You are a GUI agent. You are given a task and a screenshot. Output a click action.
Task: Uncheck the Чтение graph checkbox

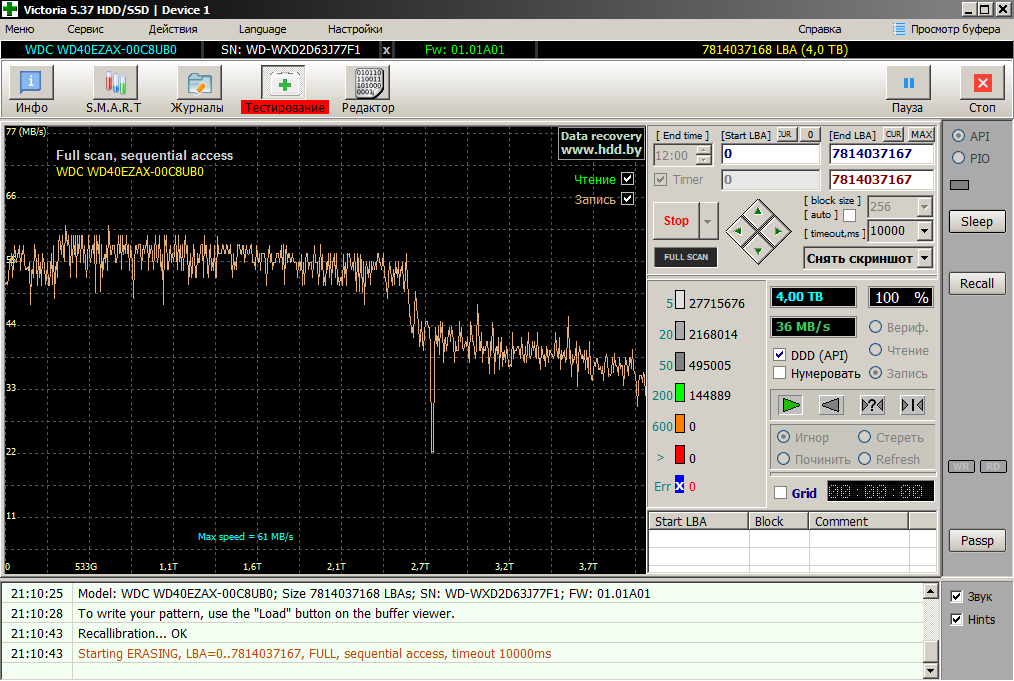[627, 179]
